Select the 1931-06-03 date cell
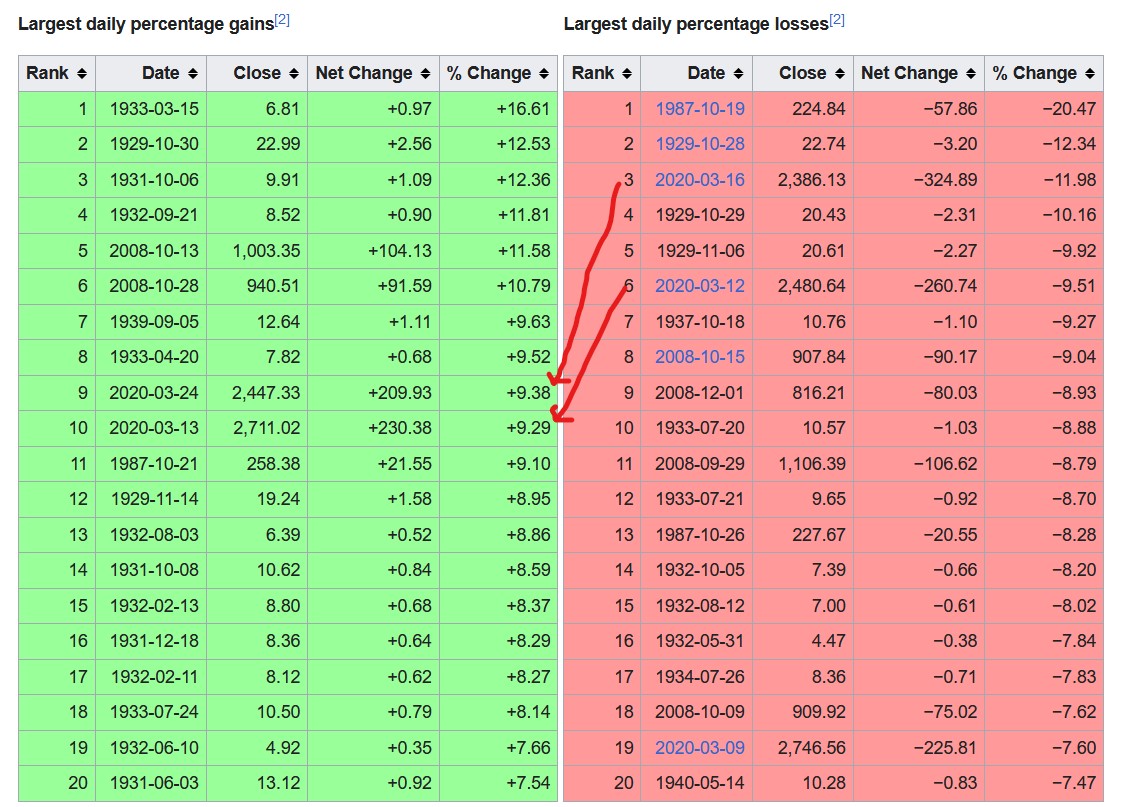1122x807 pixels. [x=151, y=783]
